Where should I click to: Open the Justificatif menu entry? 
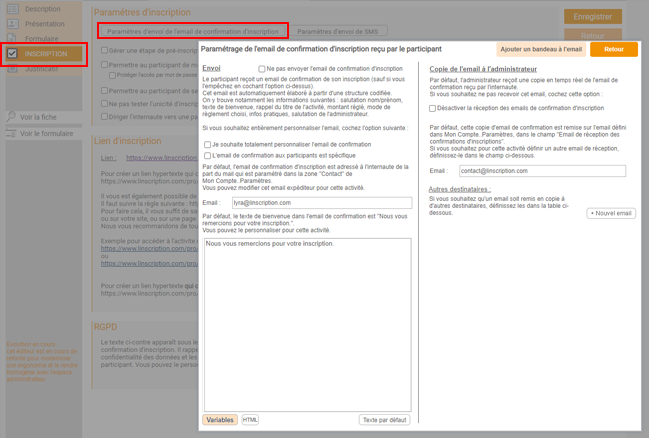[x=41, y=69]
